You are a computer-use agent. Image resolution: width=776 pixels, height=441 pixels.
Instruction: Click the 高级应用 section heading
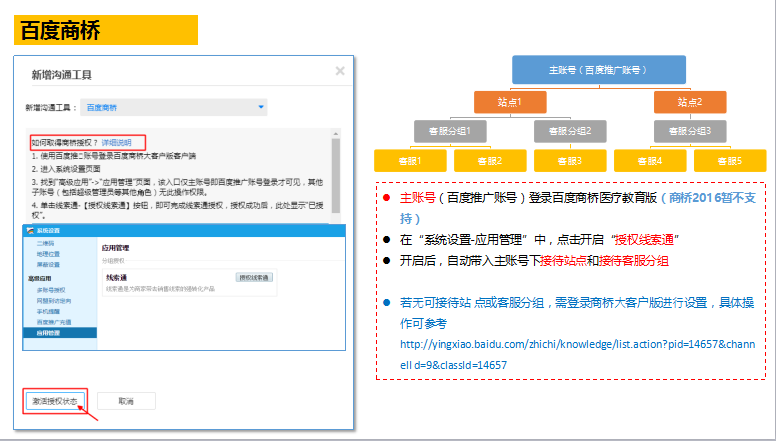pos(40,279)
